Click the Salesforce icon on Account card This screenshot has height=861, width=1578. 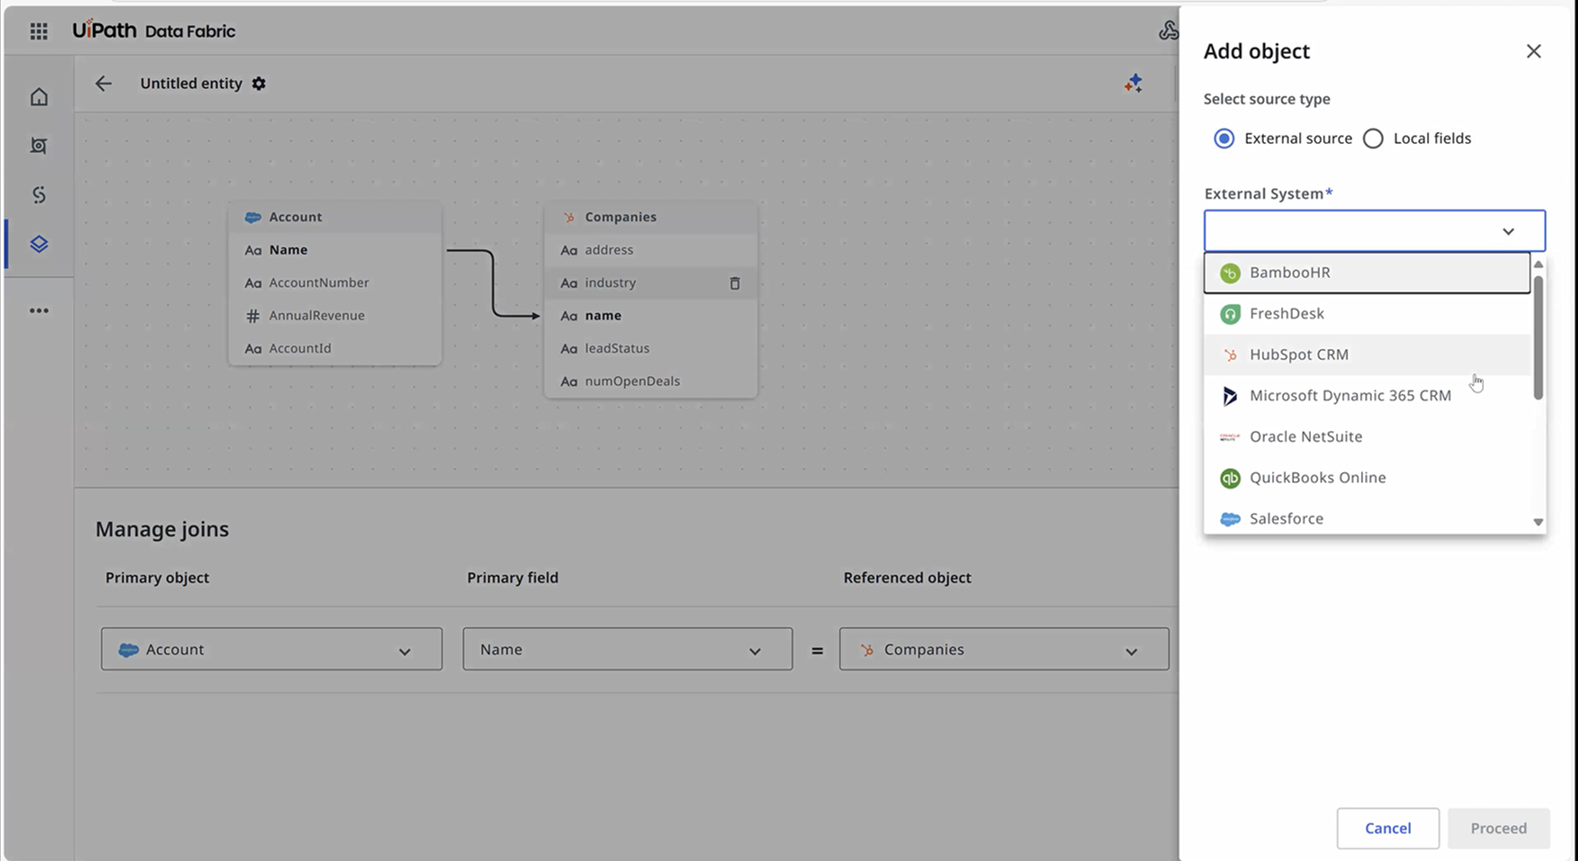(253, 217)
